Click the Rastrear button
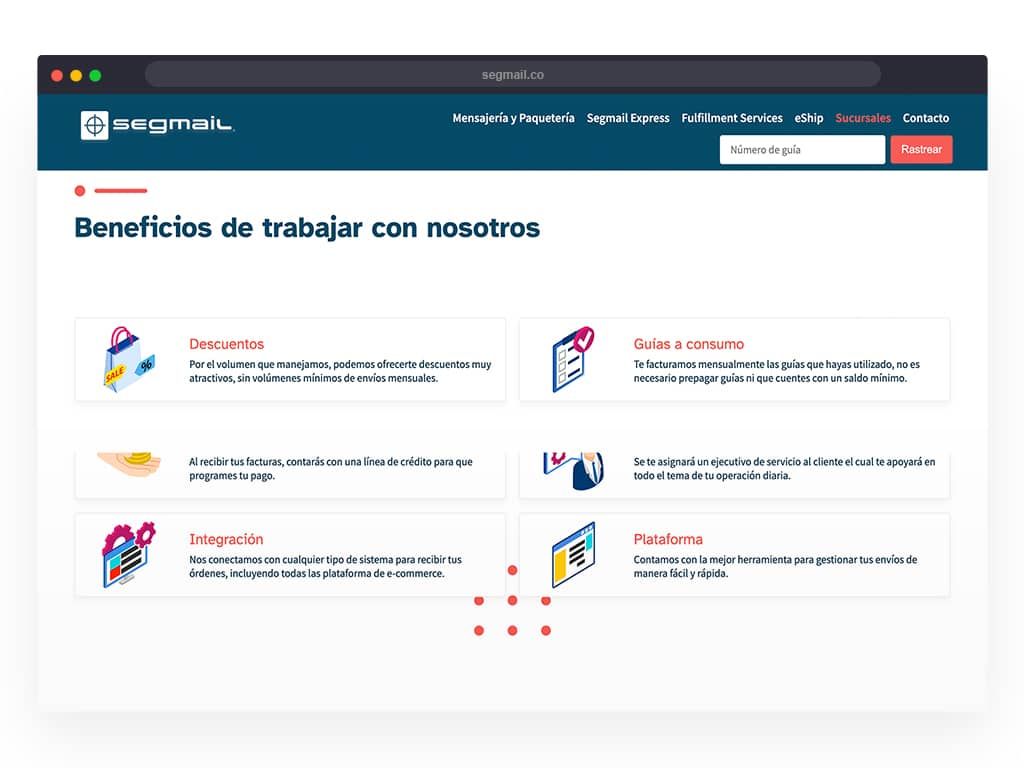This screenshot has height=768, width=1024. point(921,150)
